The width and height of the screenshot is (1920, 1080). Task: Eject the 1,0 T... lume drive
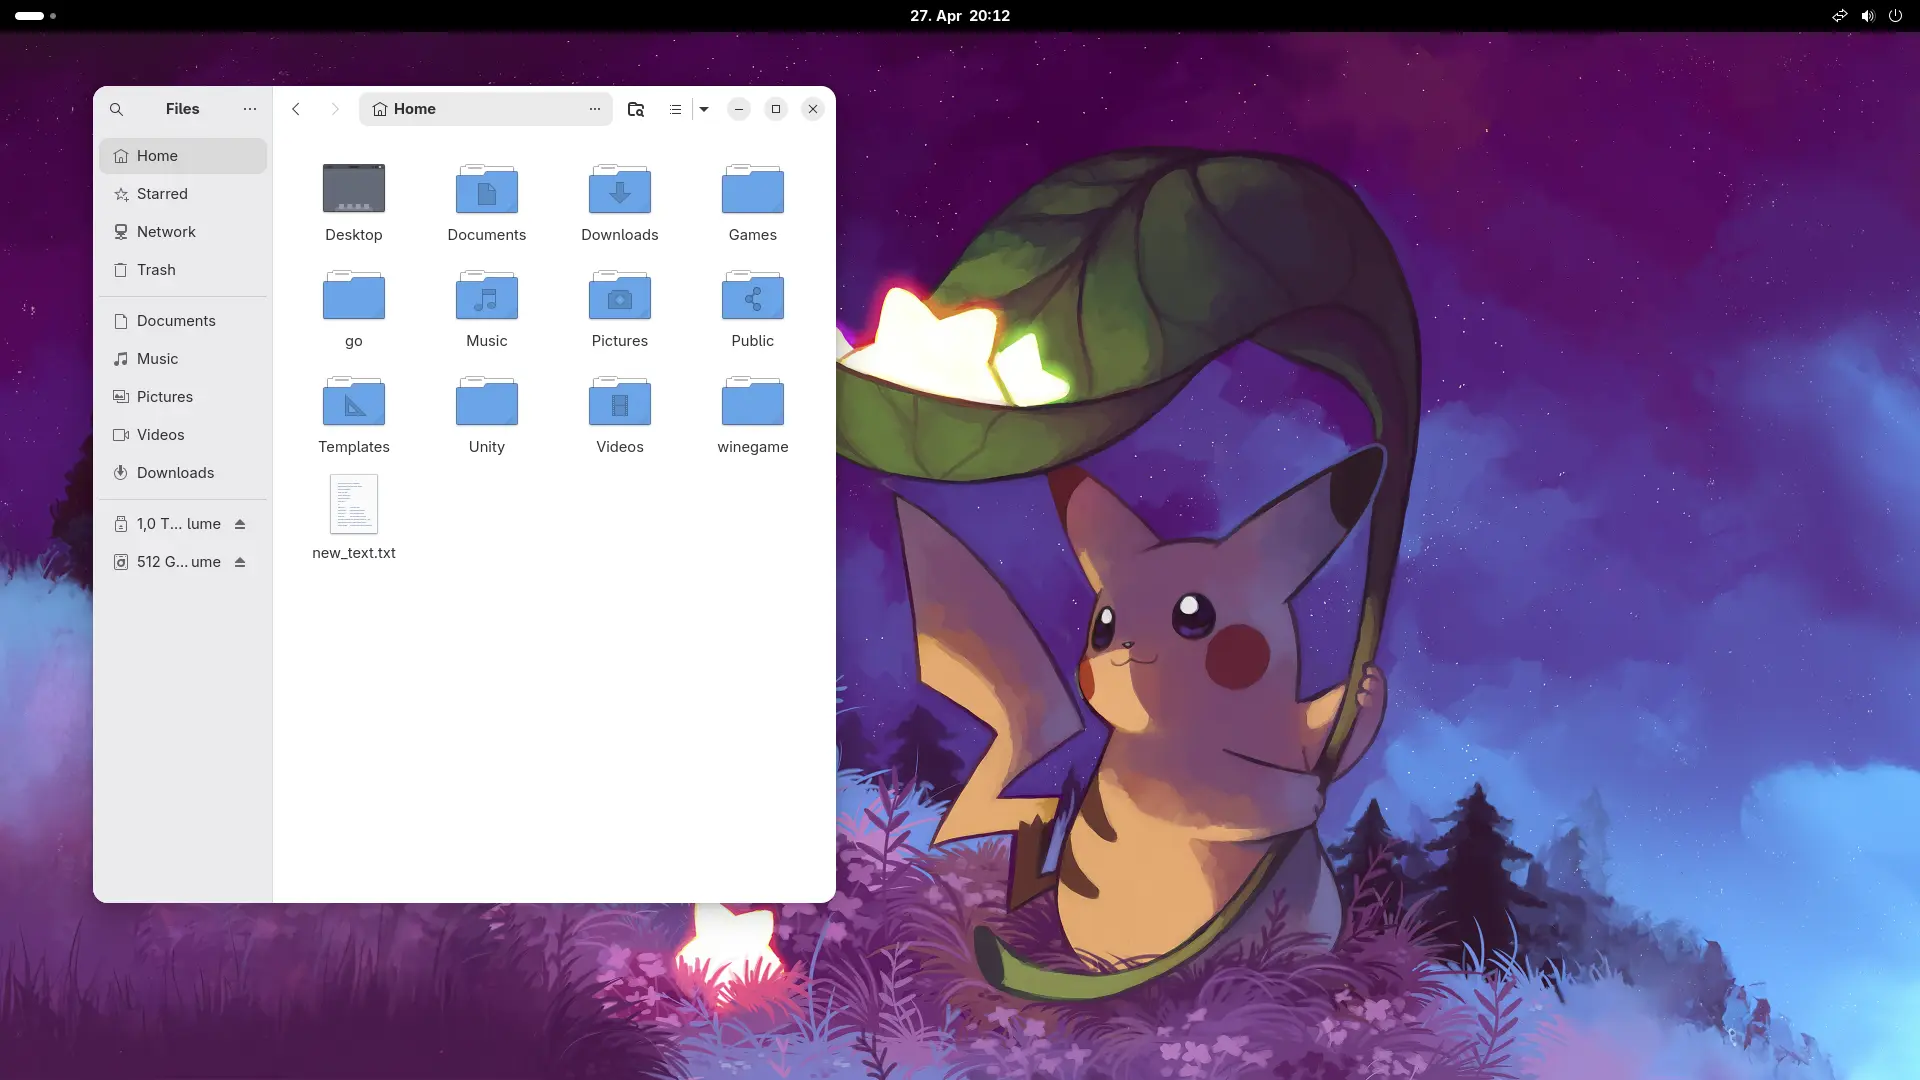[x=240, y=524]
